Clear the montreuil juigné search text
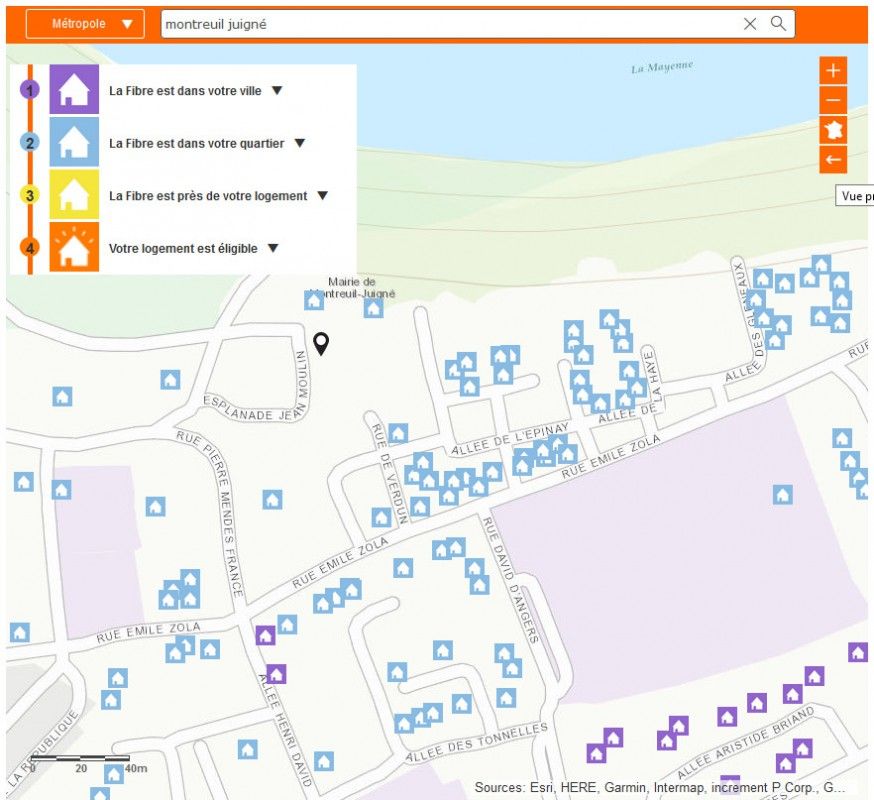Viewport: 874px width, 800px height. (x=750, y=24)
